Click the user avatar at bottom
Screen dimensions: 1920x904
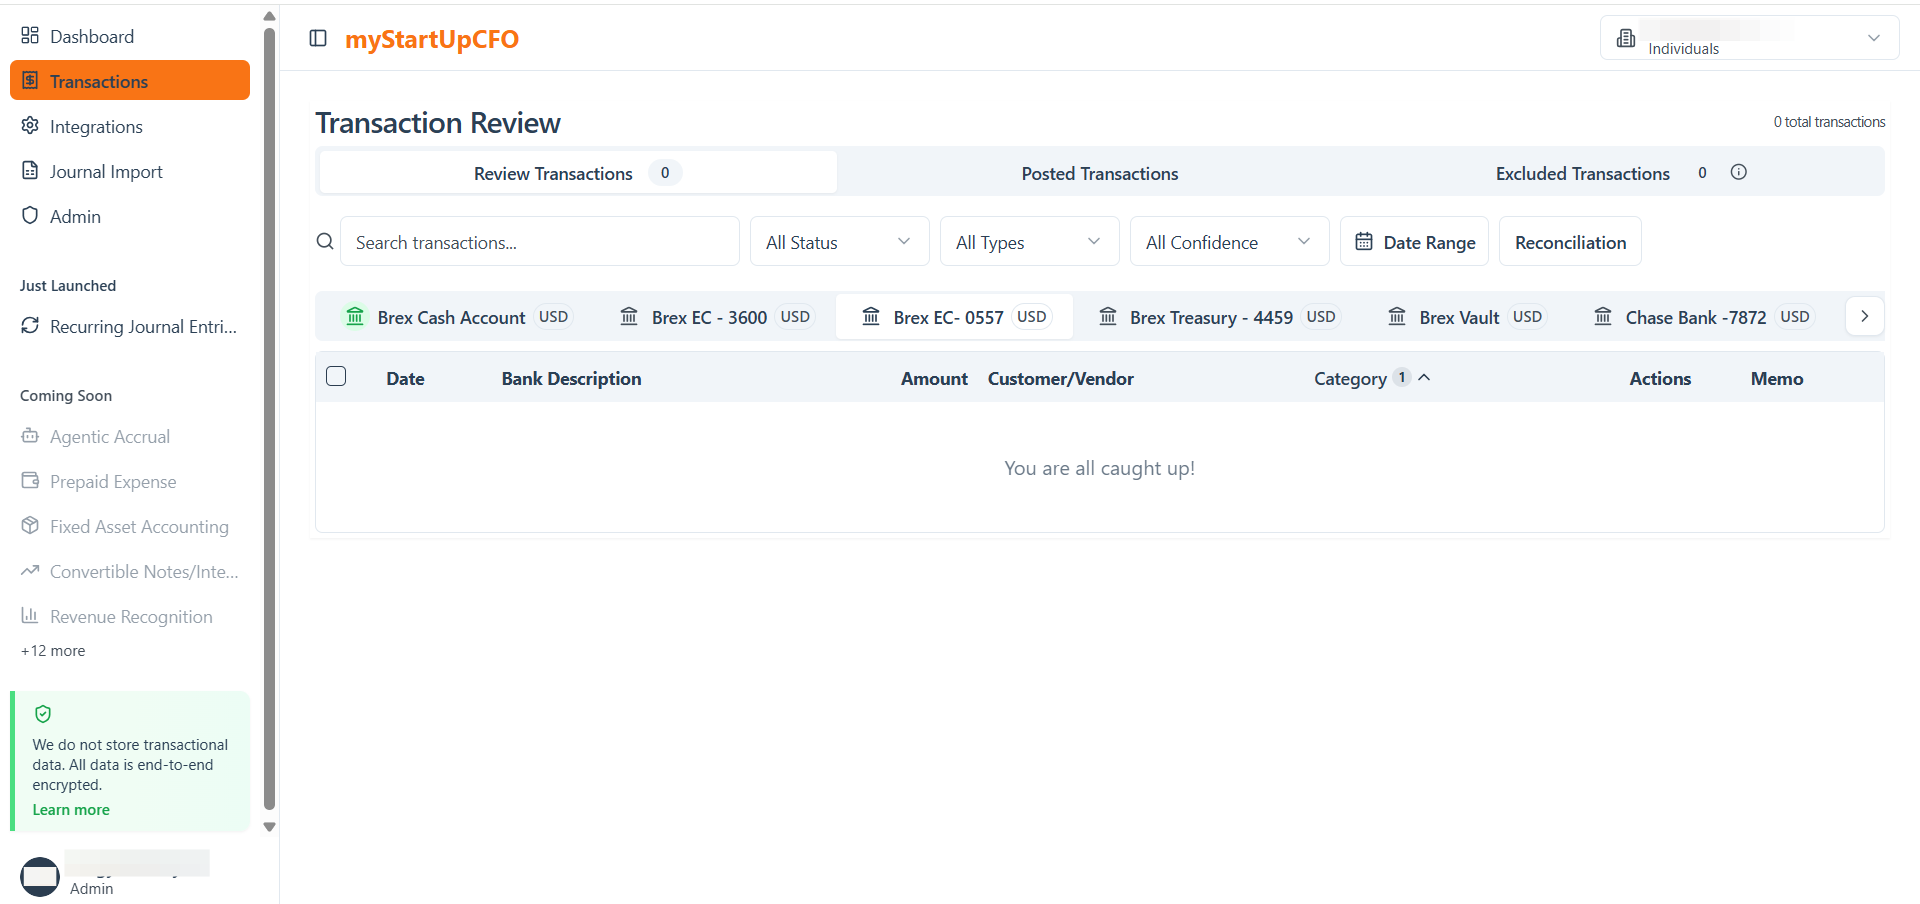(x=40, y=877)
